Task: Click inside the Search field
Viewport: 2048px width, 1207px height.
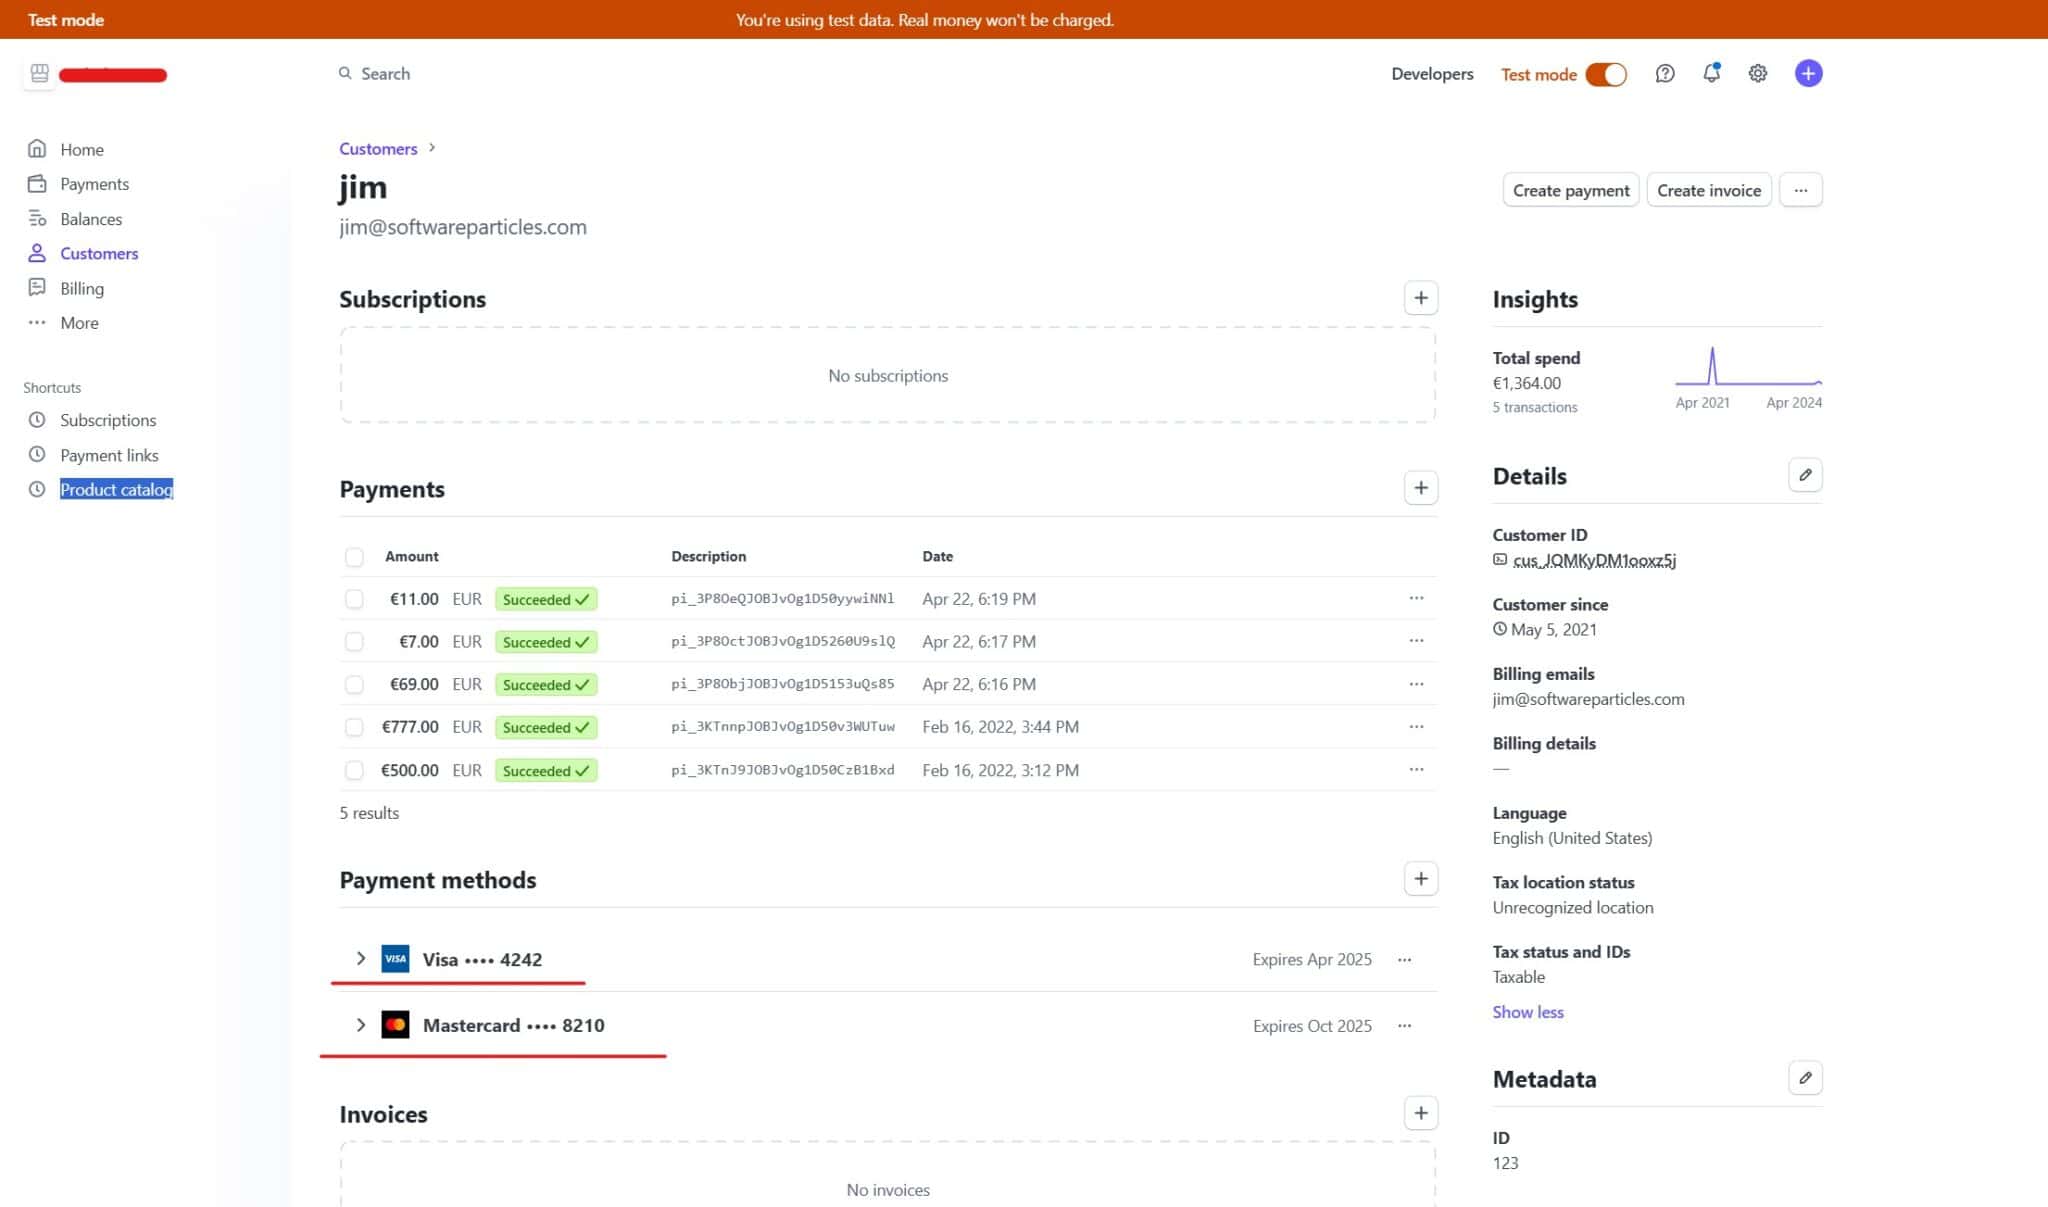Action: tap(450, 73)
